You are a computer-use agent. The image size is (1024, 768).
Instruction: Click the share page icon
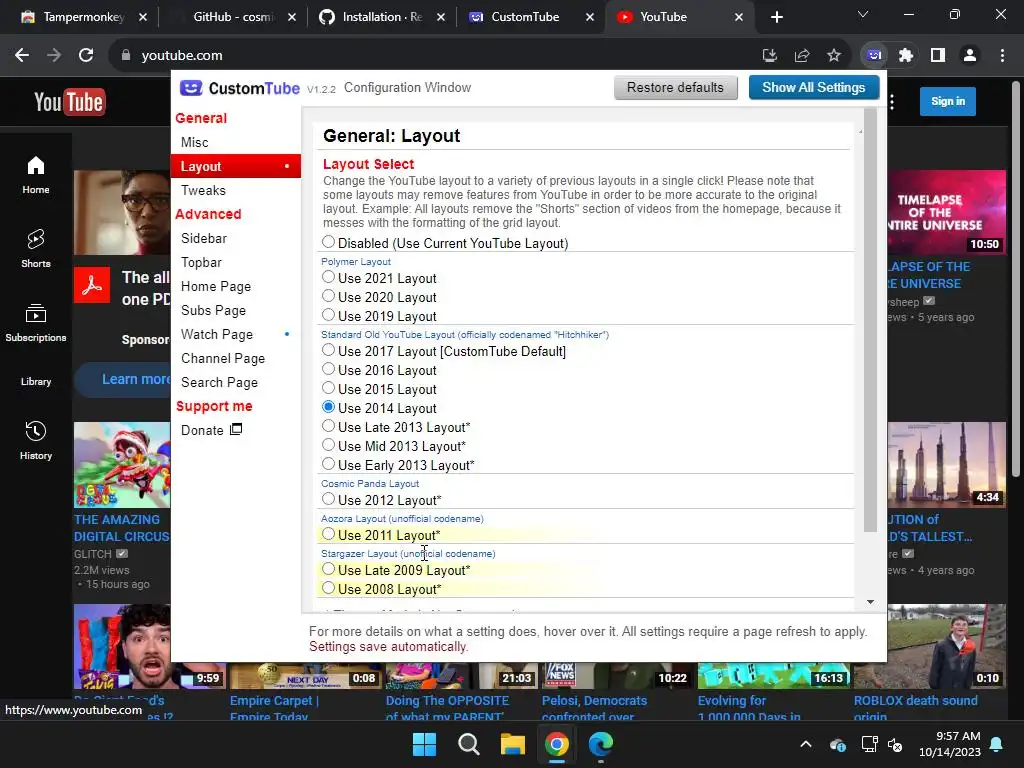[x=802, y=56]
